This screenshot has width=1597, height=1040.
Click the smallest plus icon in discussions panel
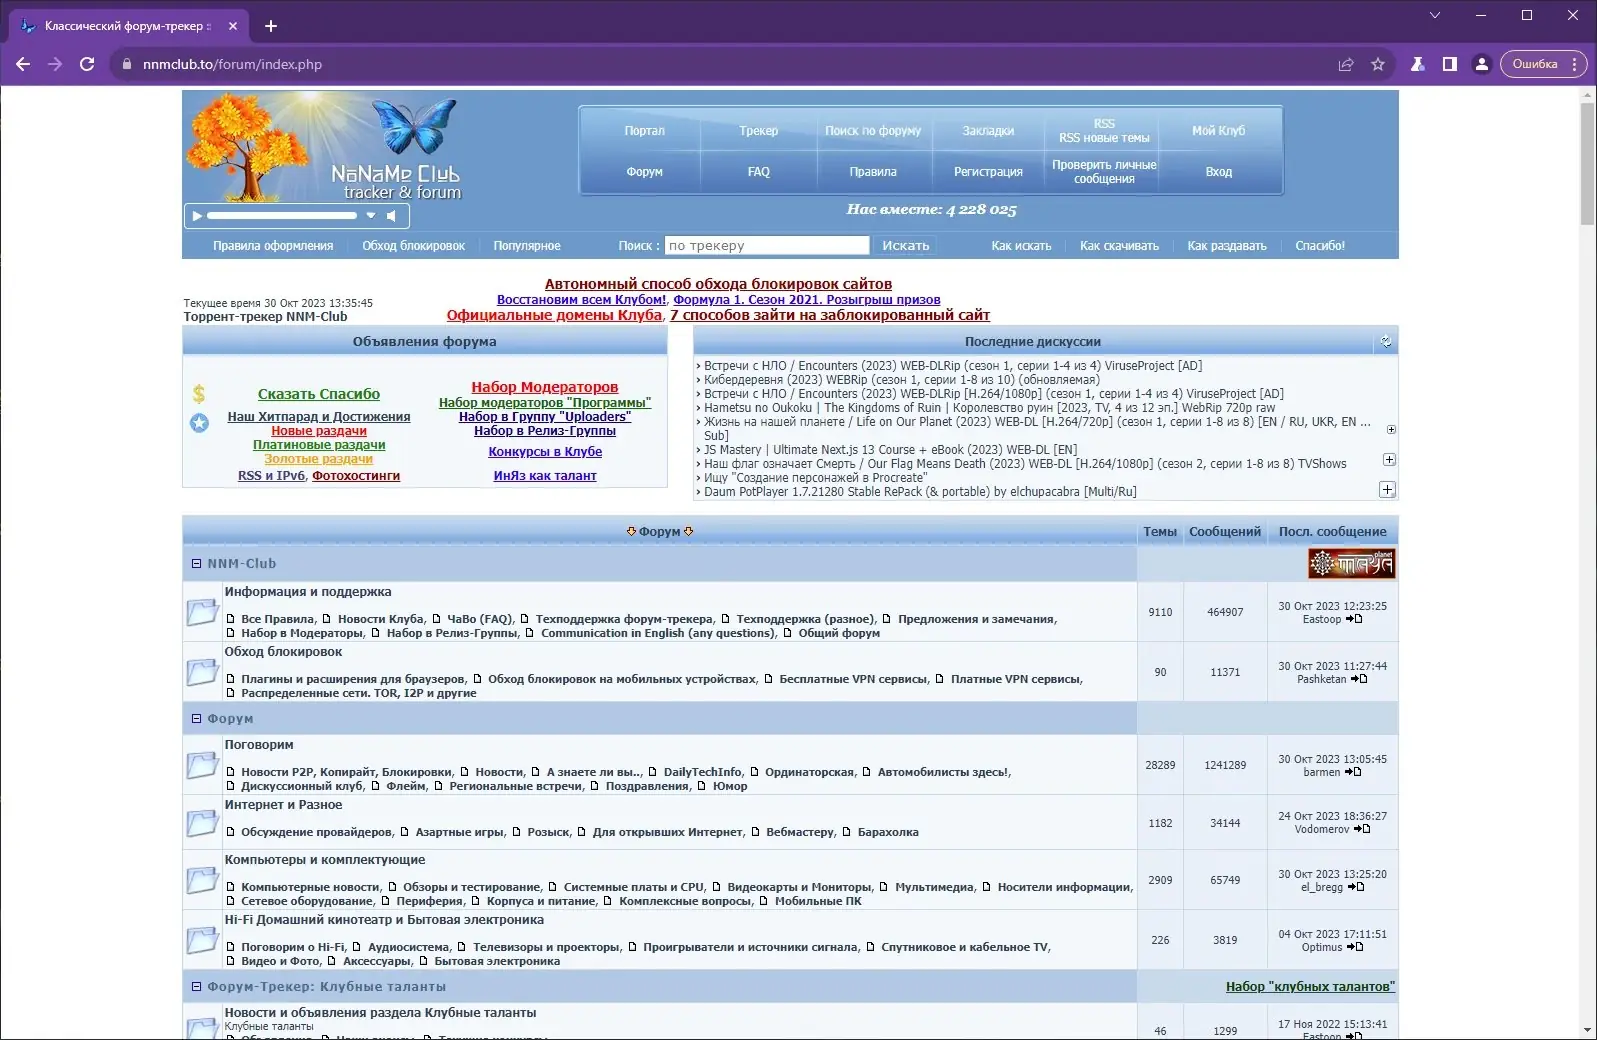[1391, 430]
